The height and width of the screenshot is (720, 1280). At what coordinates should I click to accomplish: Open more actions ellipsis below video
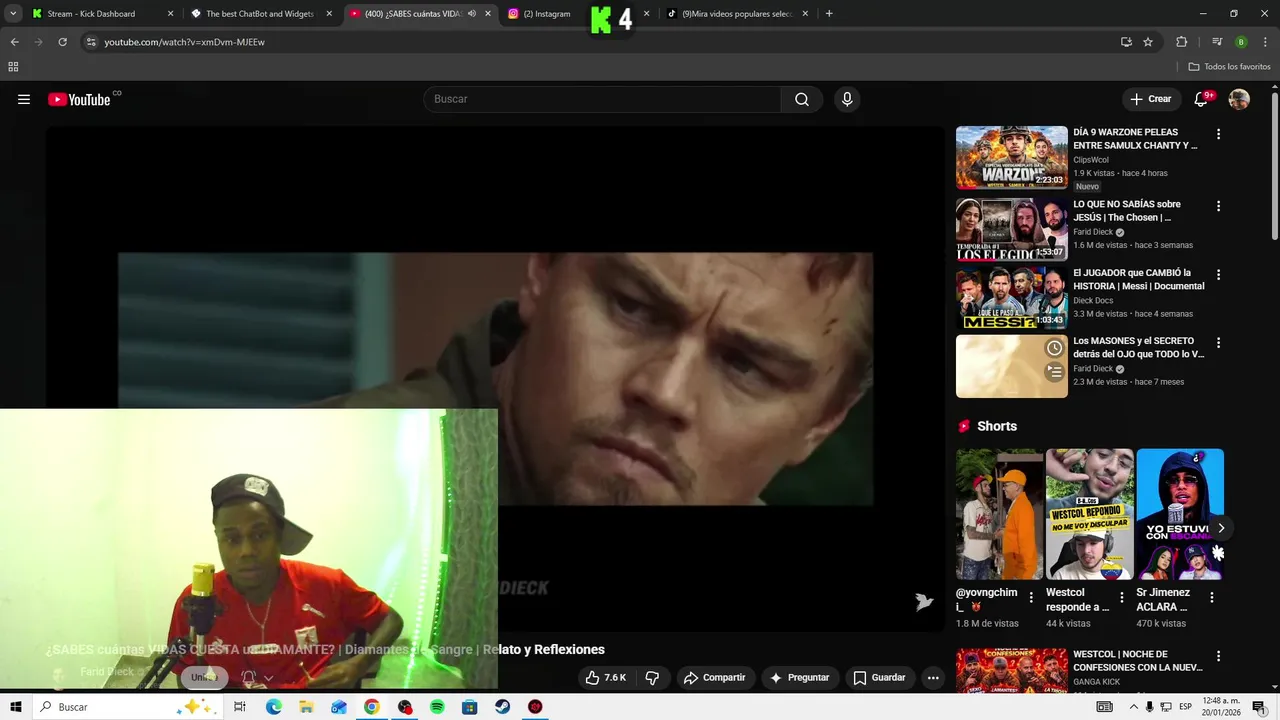pos(933,678)
